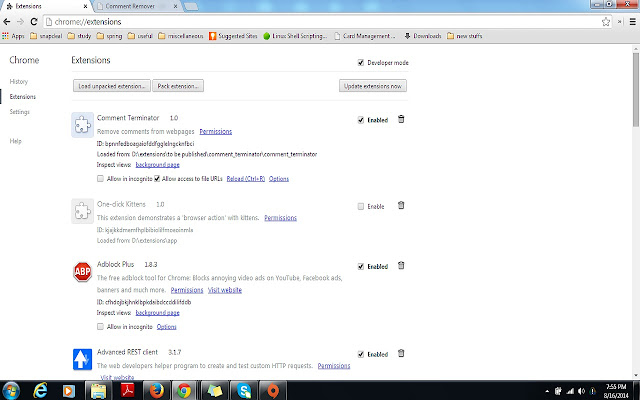Click the Pack extension button
Image resolution: width=640 pixels, height=400 pixels.
tap(178, 86)
